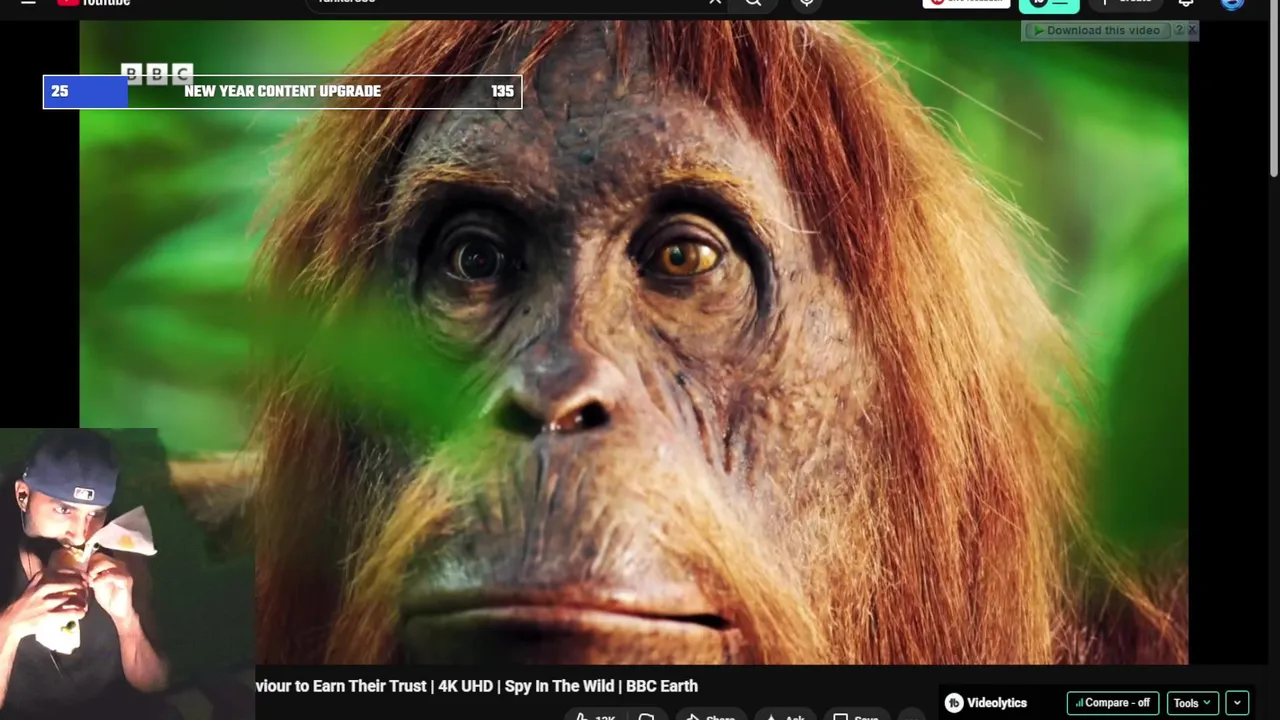The height and width of the screenshot is (720, 1280).
Task: Click the Videolytics TubeBuddy logo icon
Action: click(x=954, y=703)
